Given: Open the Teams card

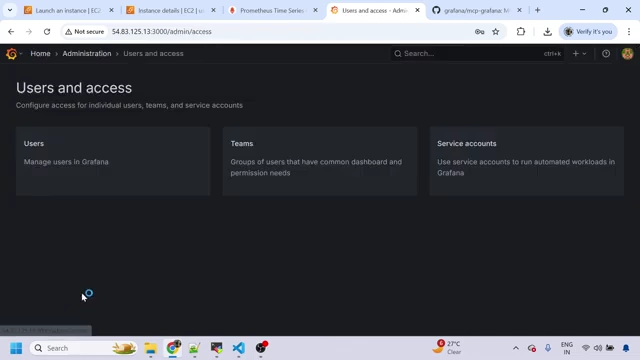Looking at the screenshot, I should [x=320, y=161].
